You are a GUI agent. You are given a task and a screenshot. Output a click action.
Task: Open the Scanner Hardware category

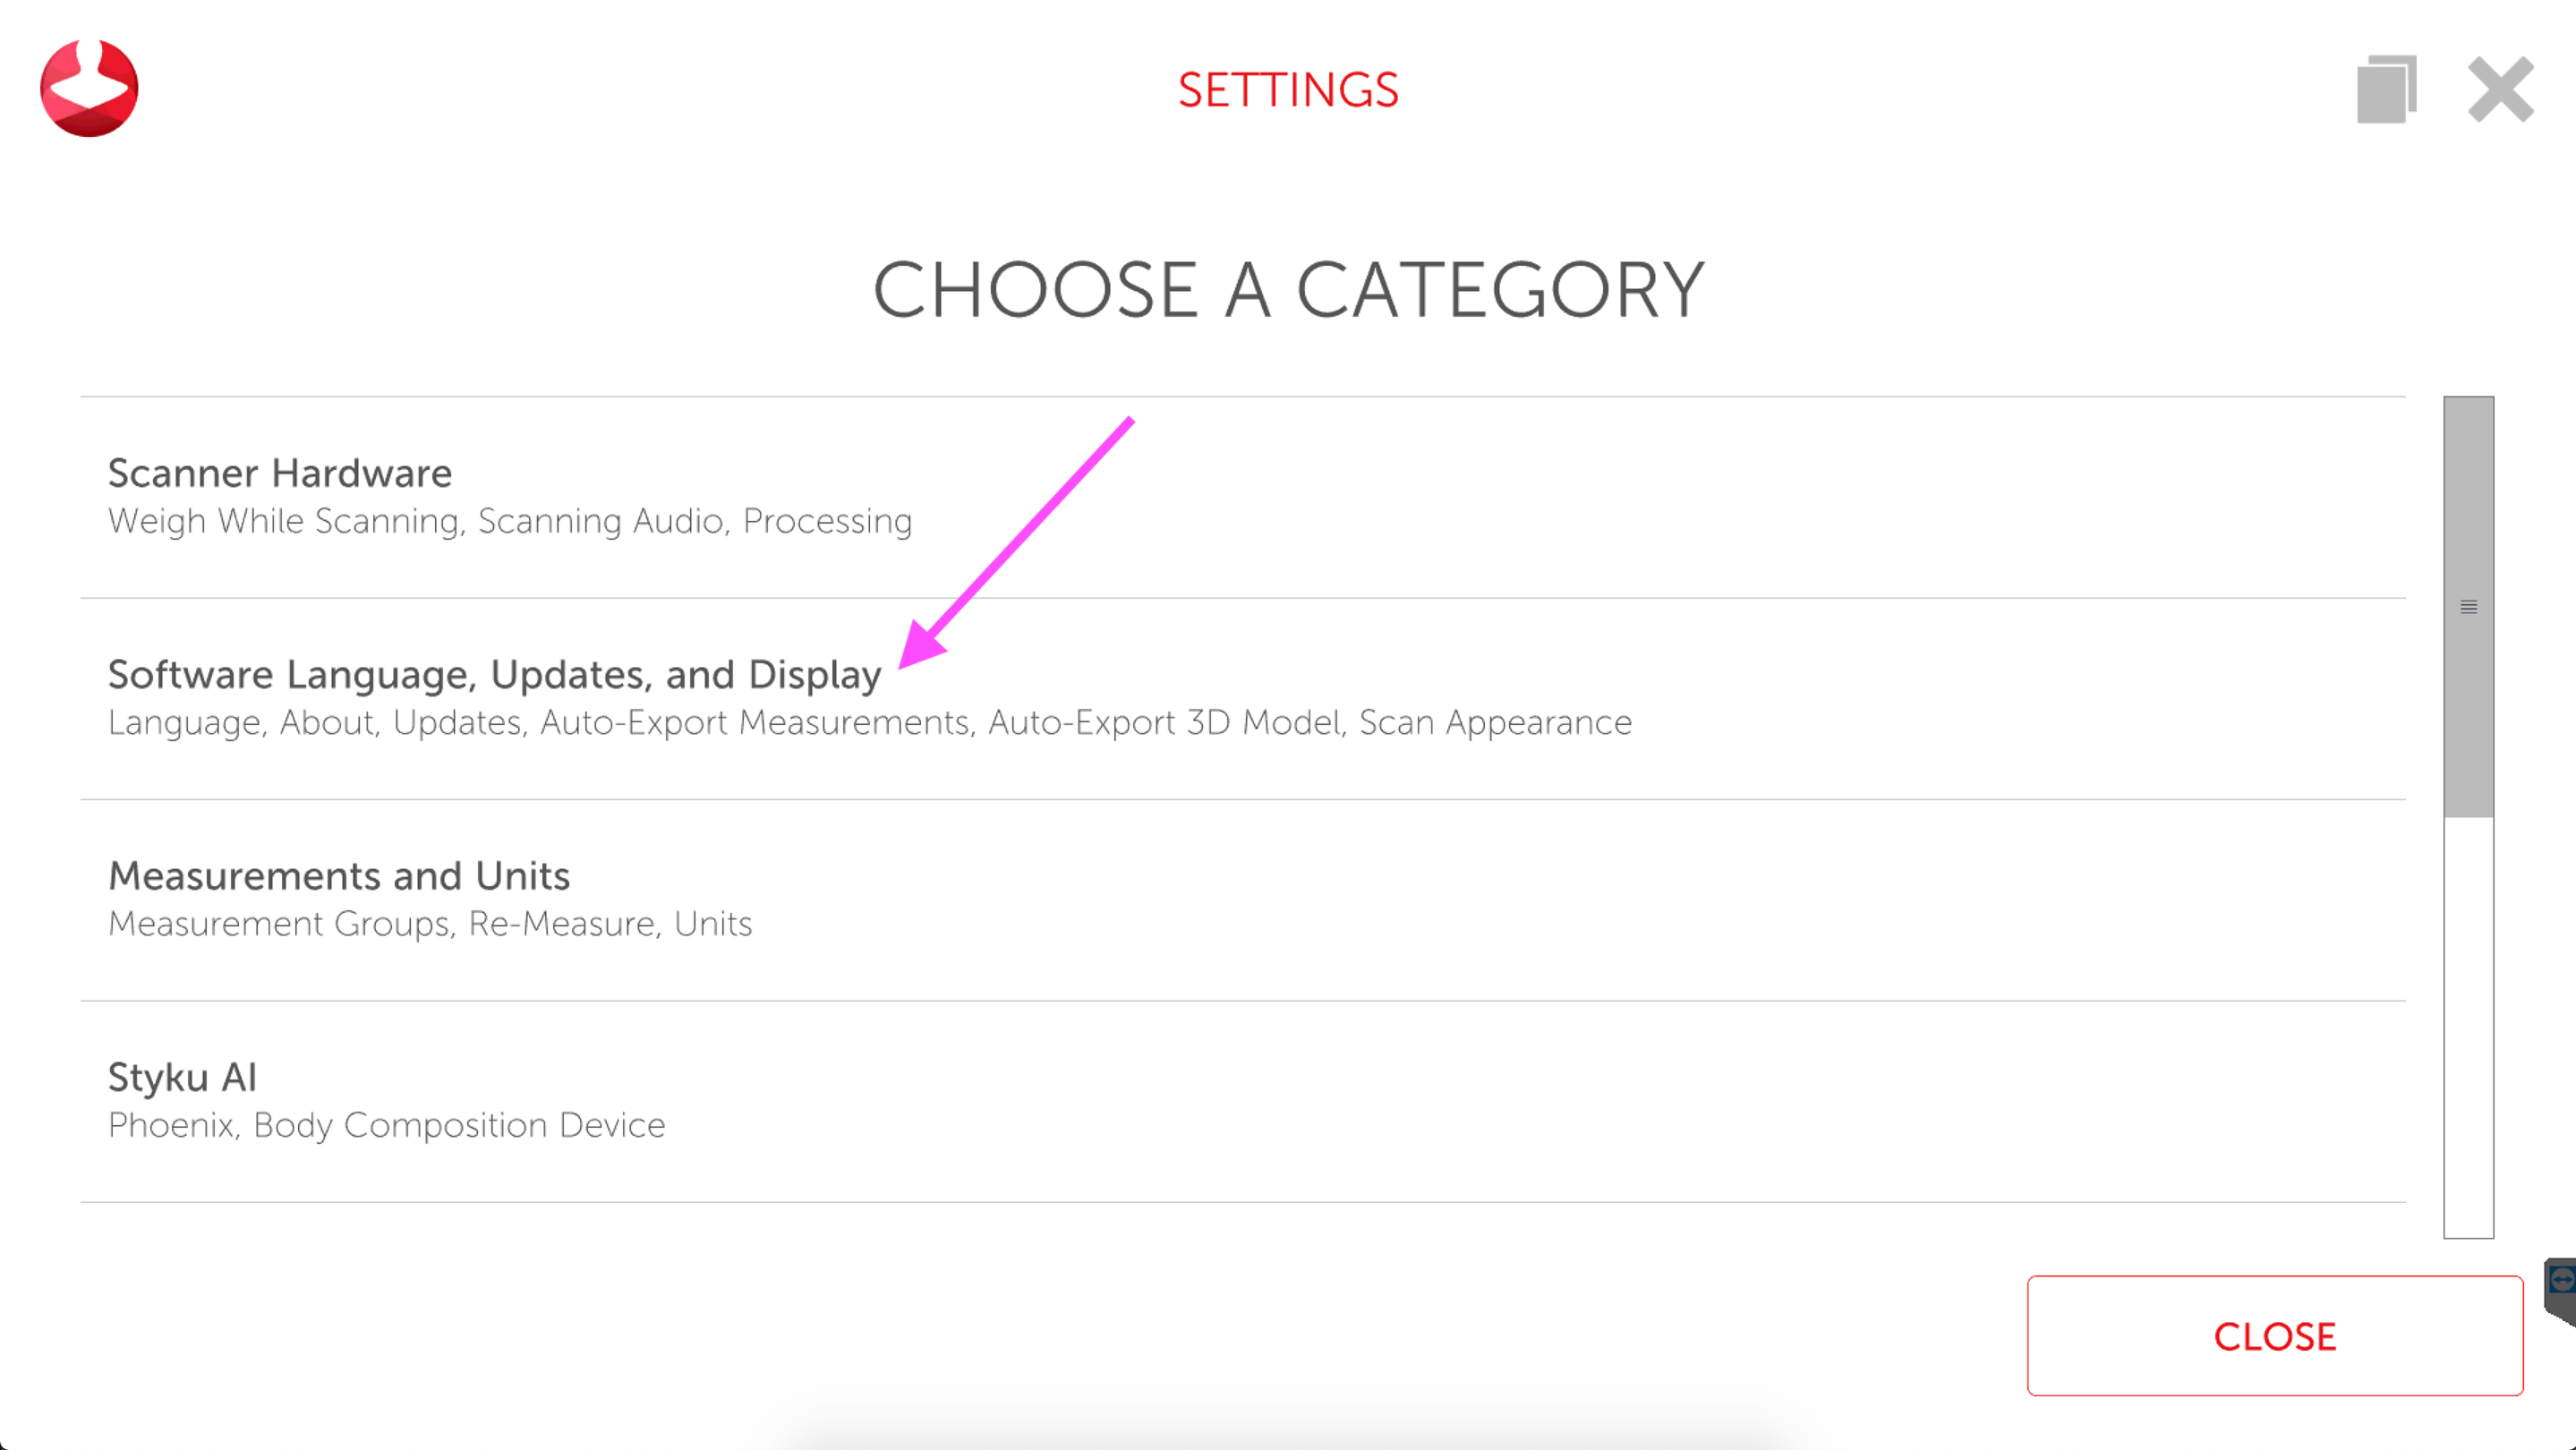280,473
